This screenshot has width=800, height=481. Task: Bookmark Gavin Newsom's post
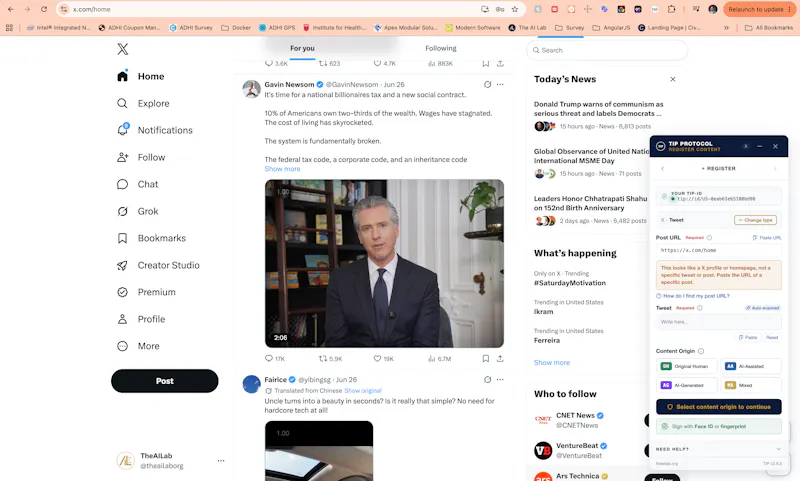pos(486,359)
